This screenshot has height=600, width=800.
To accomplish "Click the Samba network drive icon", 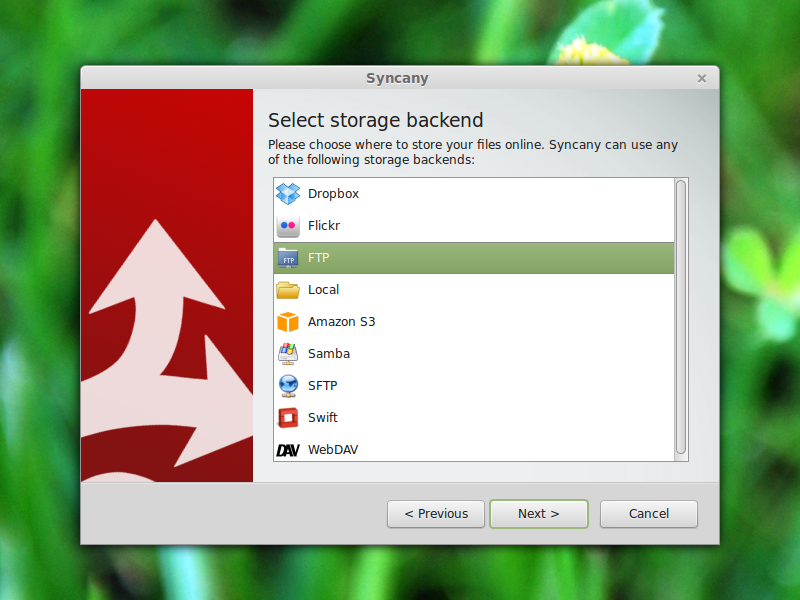I will coord(288,354).
